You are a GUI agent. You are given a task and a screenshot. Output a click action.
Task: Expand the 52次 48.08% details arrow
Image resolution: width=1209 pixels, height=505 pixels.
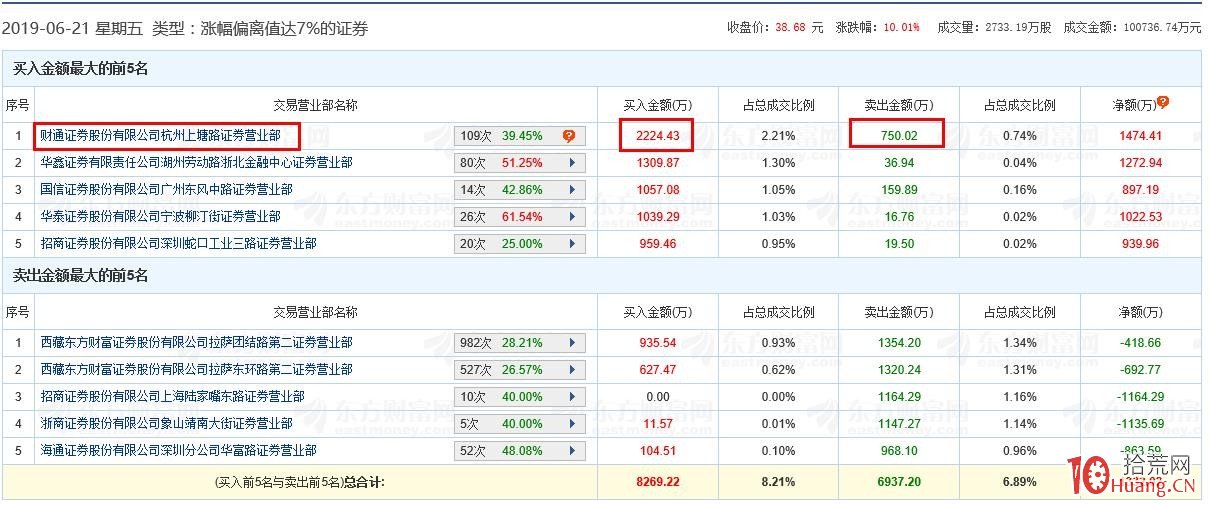coord(572,451)
